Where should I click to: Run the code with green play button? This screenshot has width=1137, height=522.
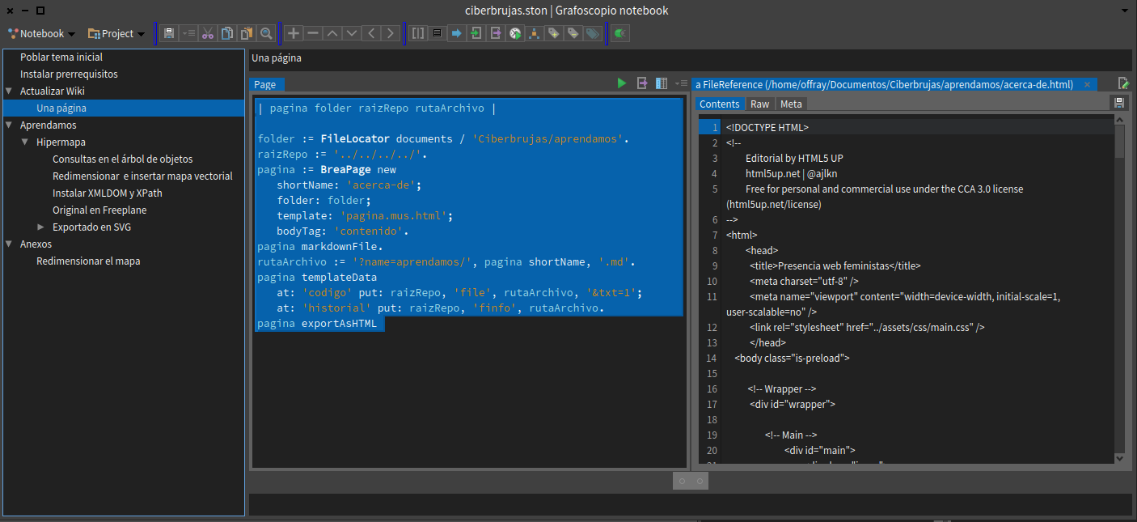coord(622,84)
